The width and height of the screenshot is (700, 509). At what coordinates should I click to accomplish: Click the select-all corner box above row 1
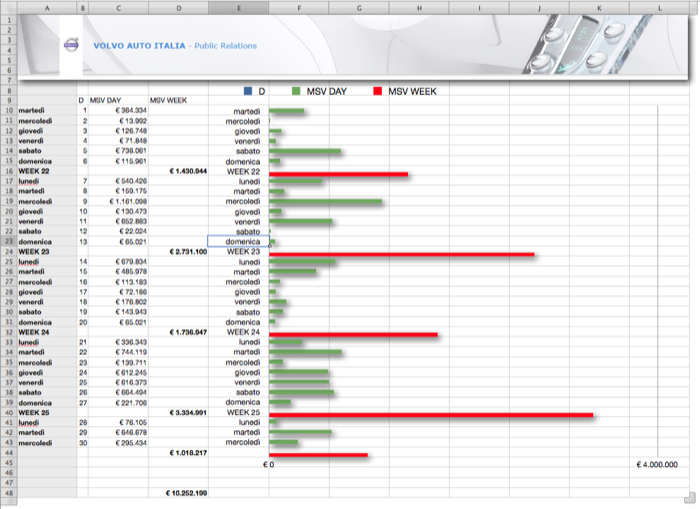(x=7, y=6)
